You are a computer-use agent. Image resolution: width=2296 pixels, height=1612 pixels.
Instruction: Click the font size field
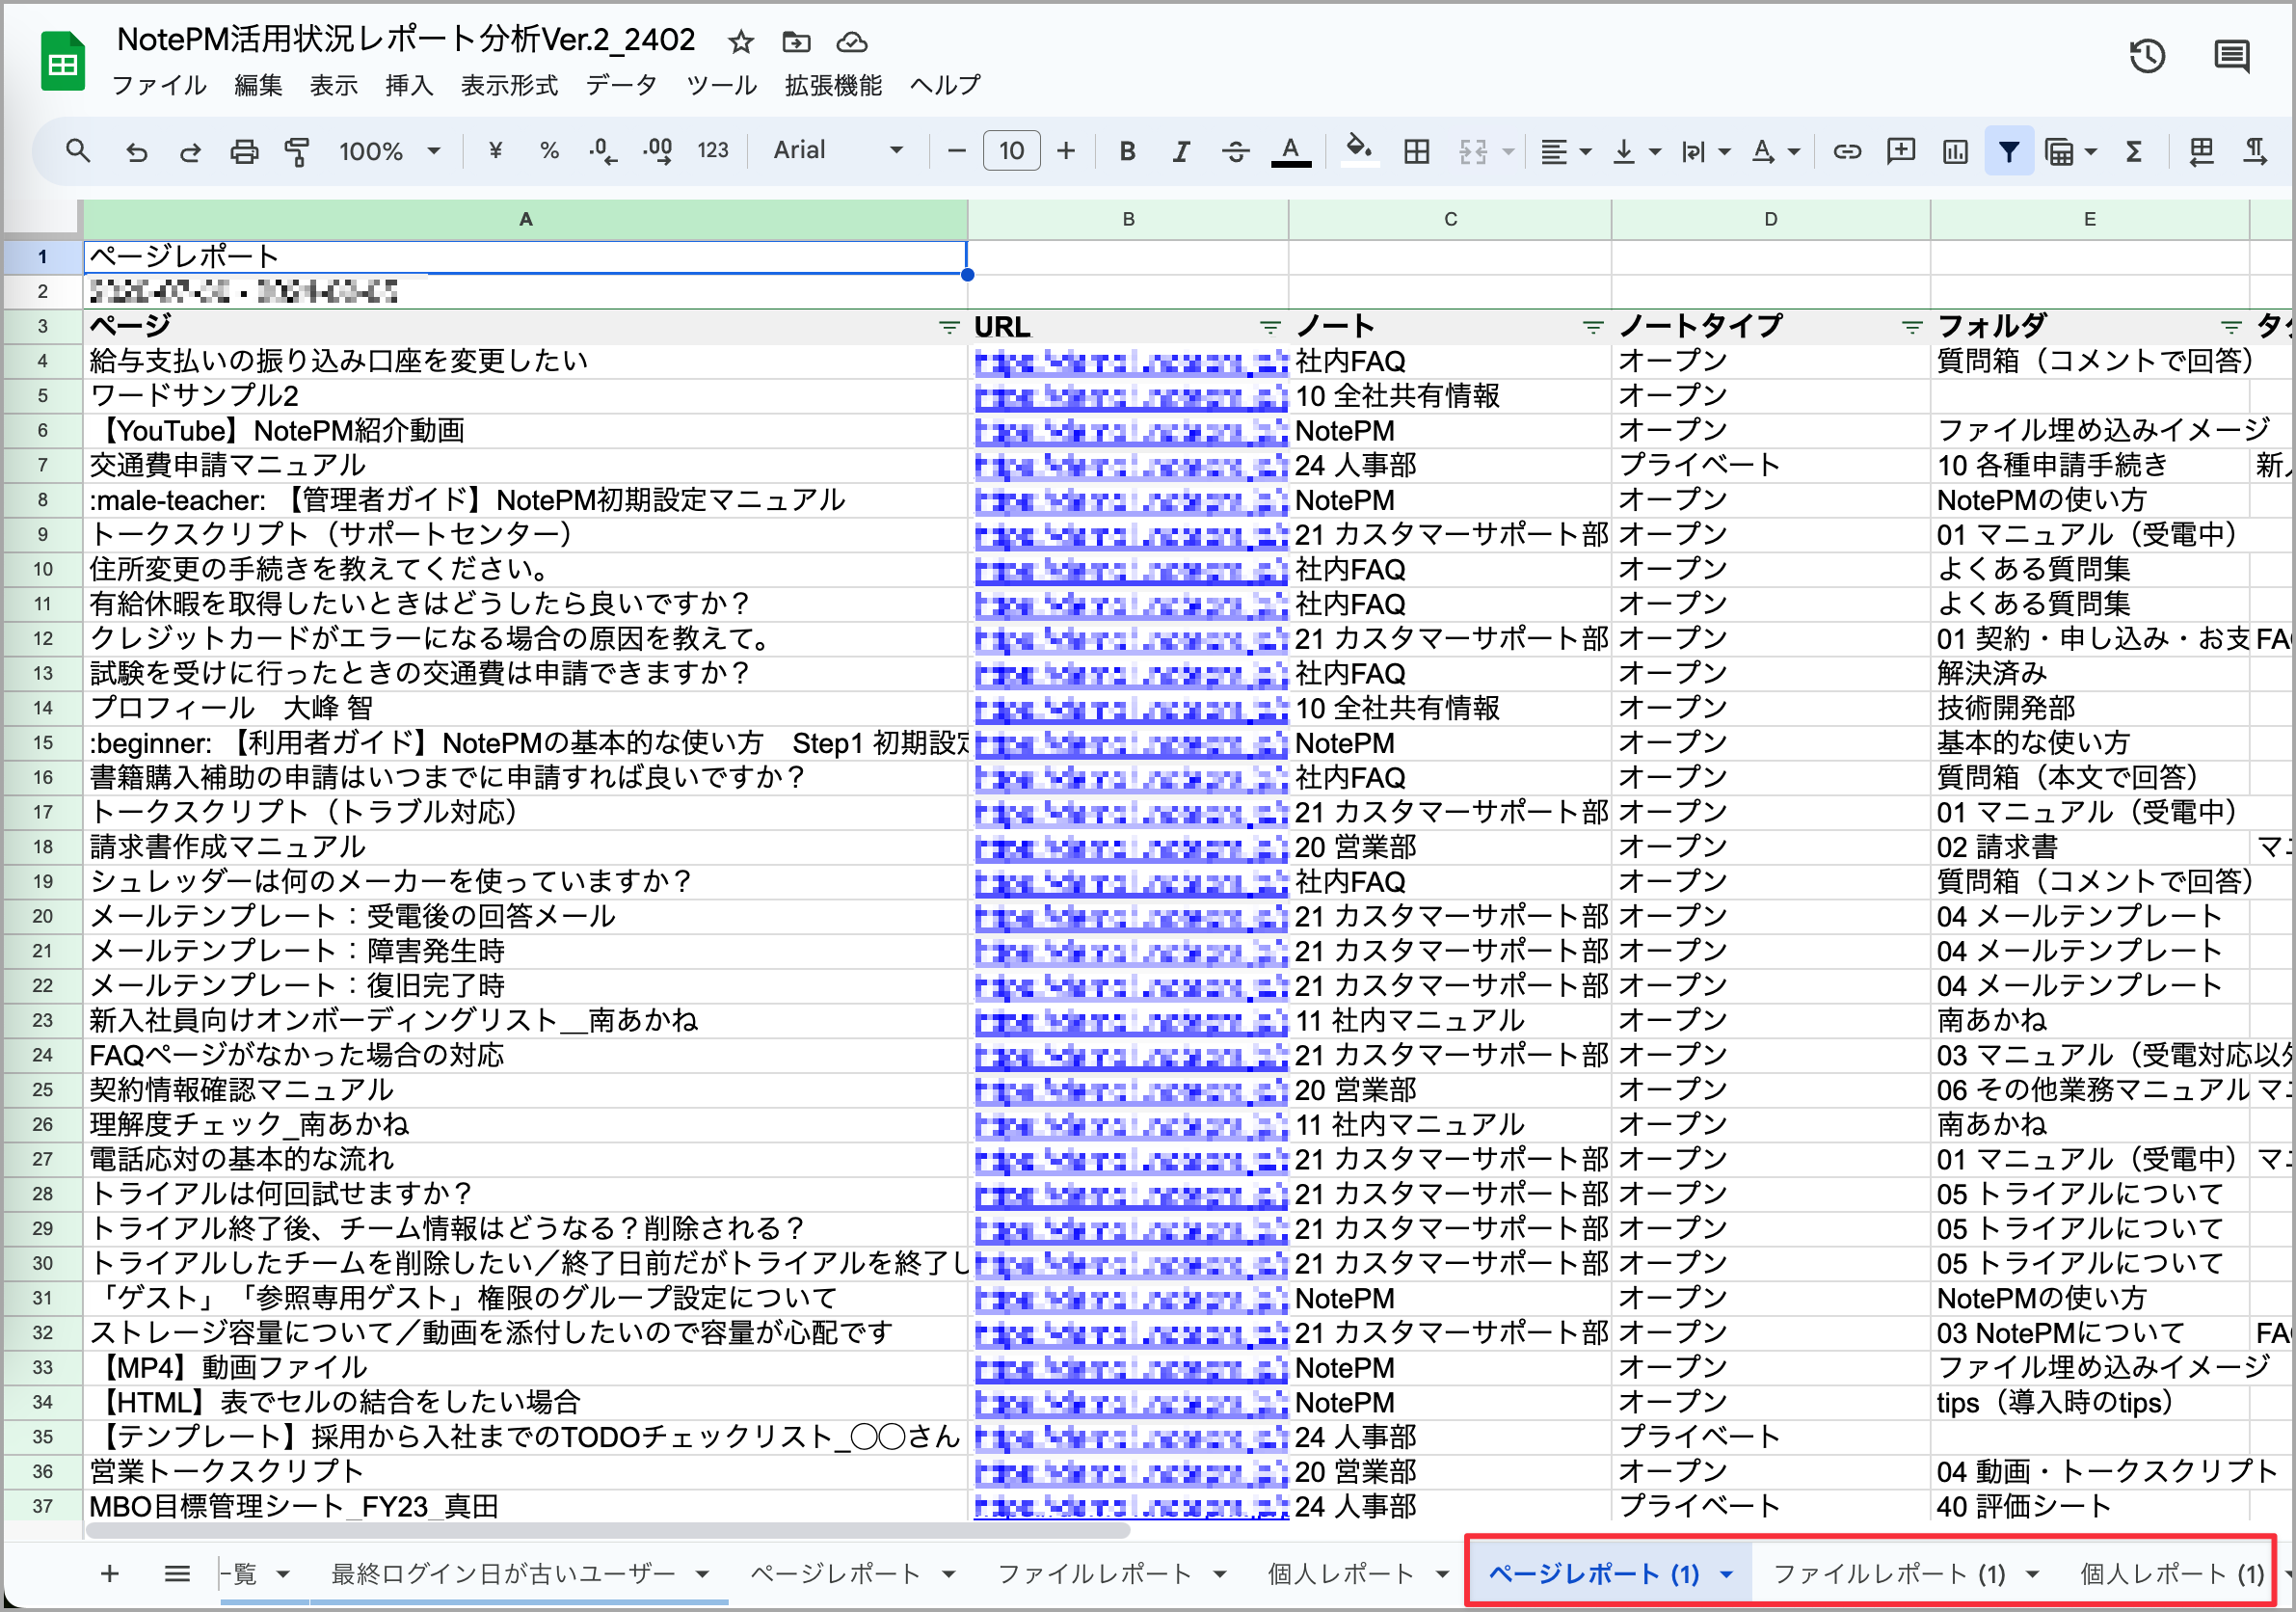(1011, 151)
